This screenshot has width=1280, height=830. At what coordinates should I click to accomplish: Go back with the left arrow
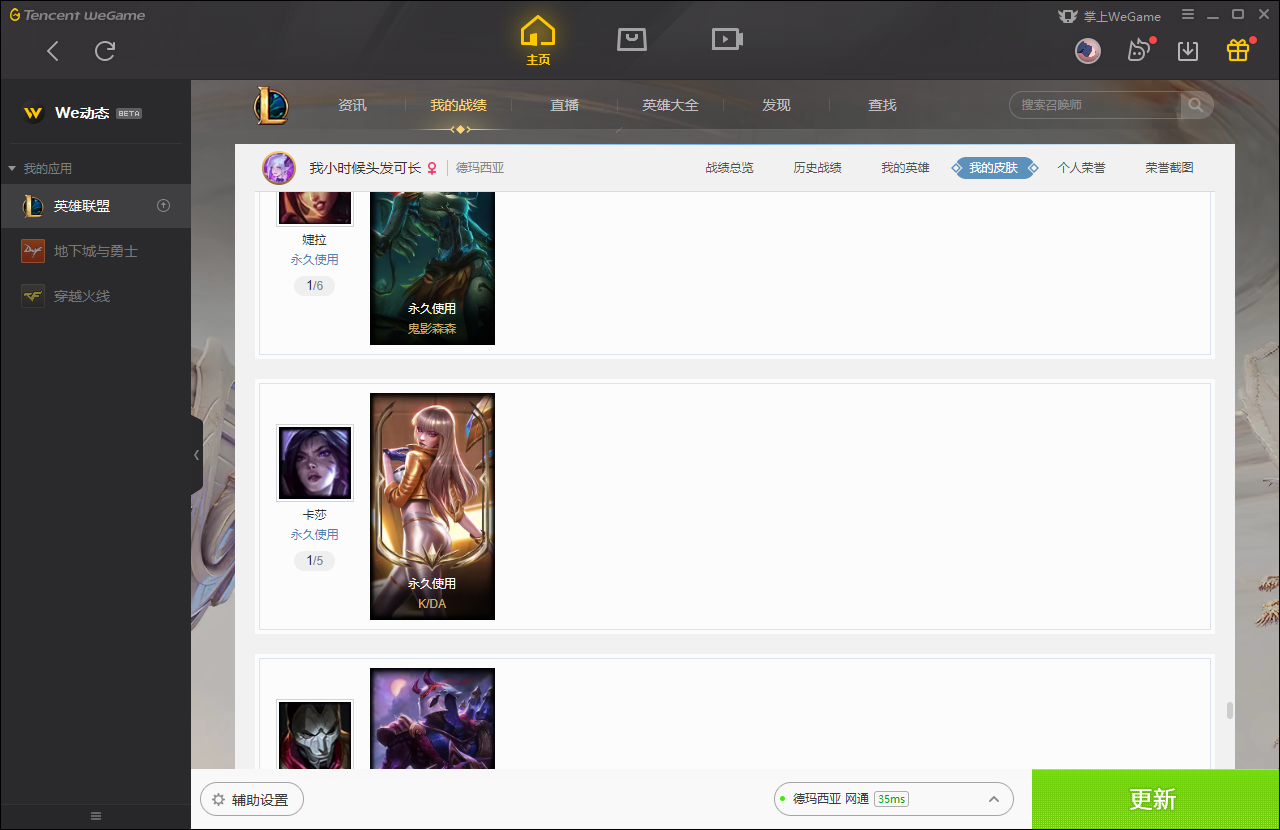pyautogui.click(x=53, y=51)
